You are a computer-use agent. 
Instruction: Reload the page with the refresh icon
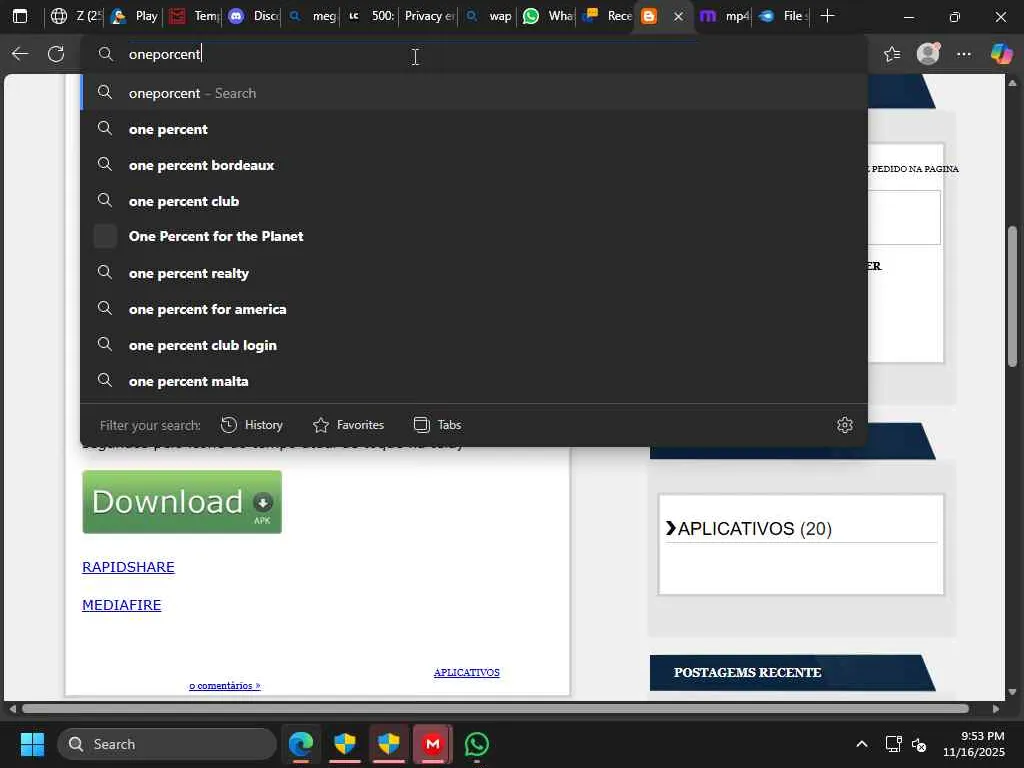(56, 54)
